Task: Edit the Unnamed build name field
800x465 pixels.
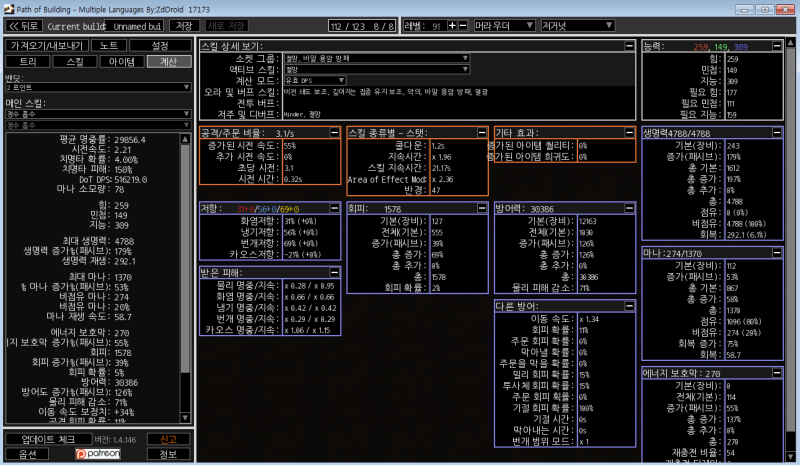Action: coord(135,26)
